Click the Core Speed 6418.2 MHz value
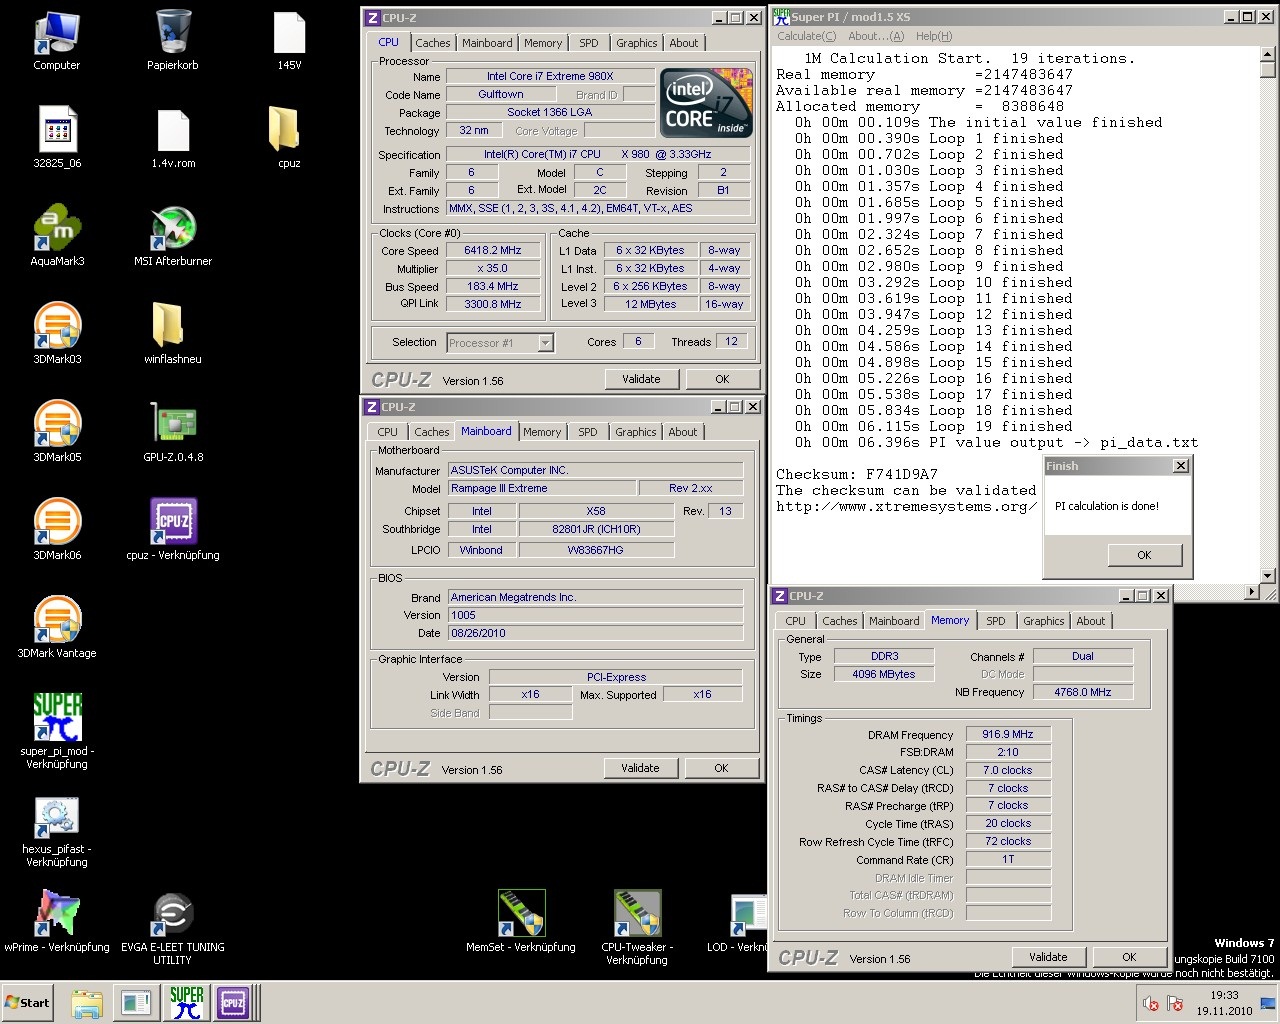The height and width of the screenshot is (1024, 1280). tap(493, 251)
